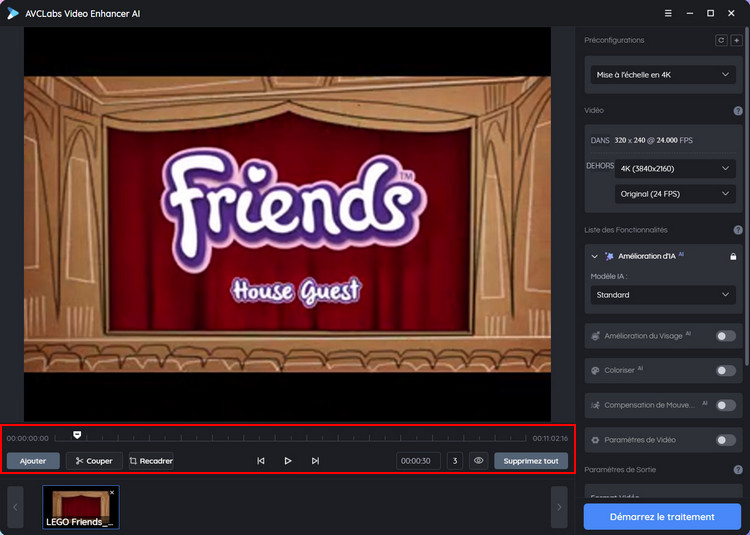Remove the LEGO Friends clip thumbnail
The image size is (750, 535).
[112, 492]
